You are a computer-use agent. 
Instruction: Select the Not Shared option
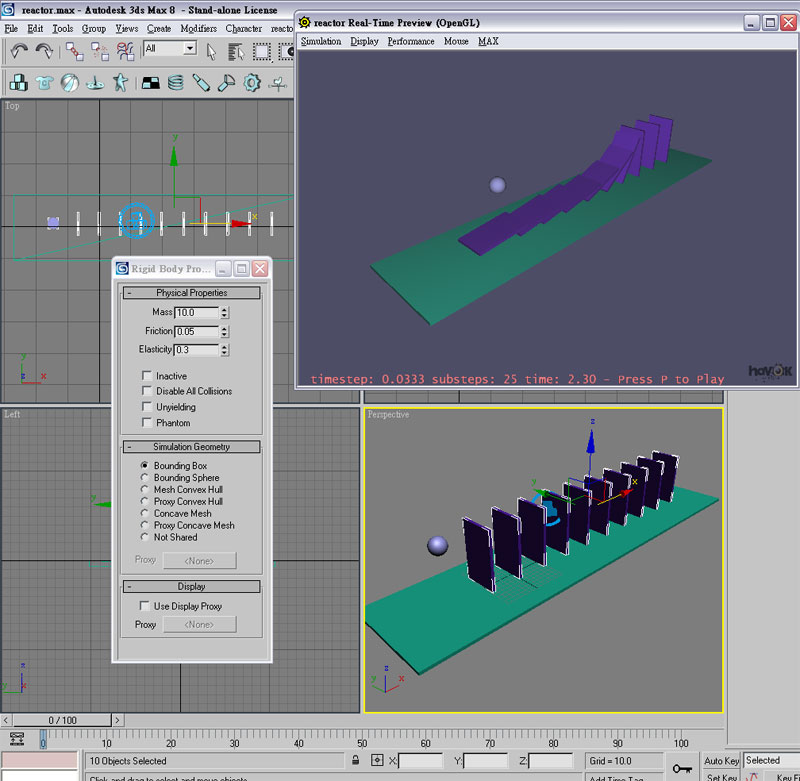point(145,537)
